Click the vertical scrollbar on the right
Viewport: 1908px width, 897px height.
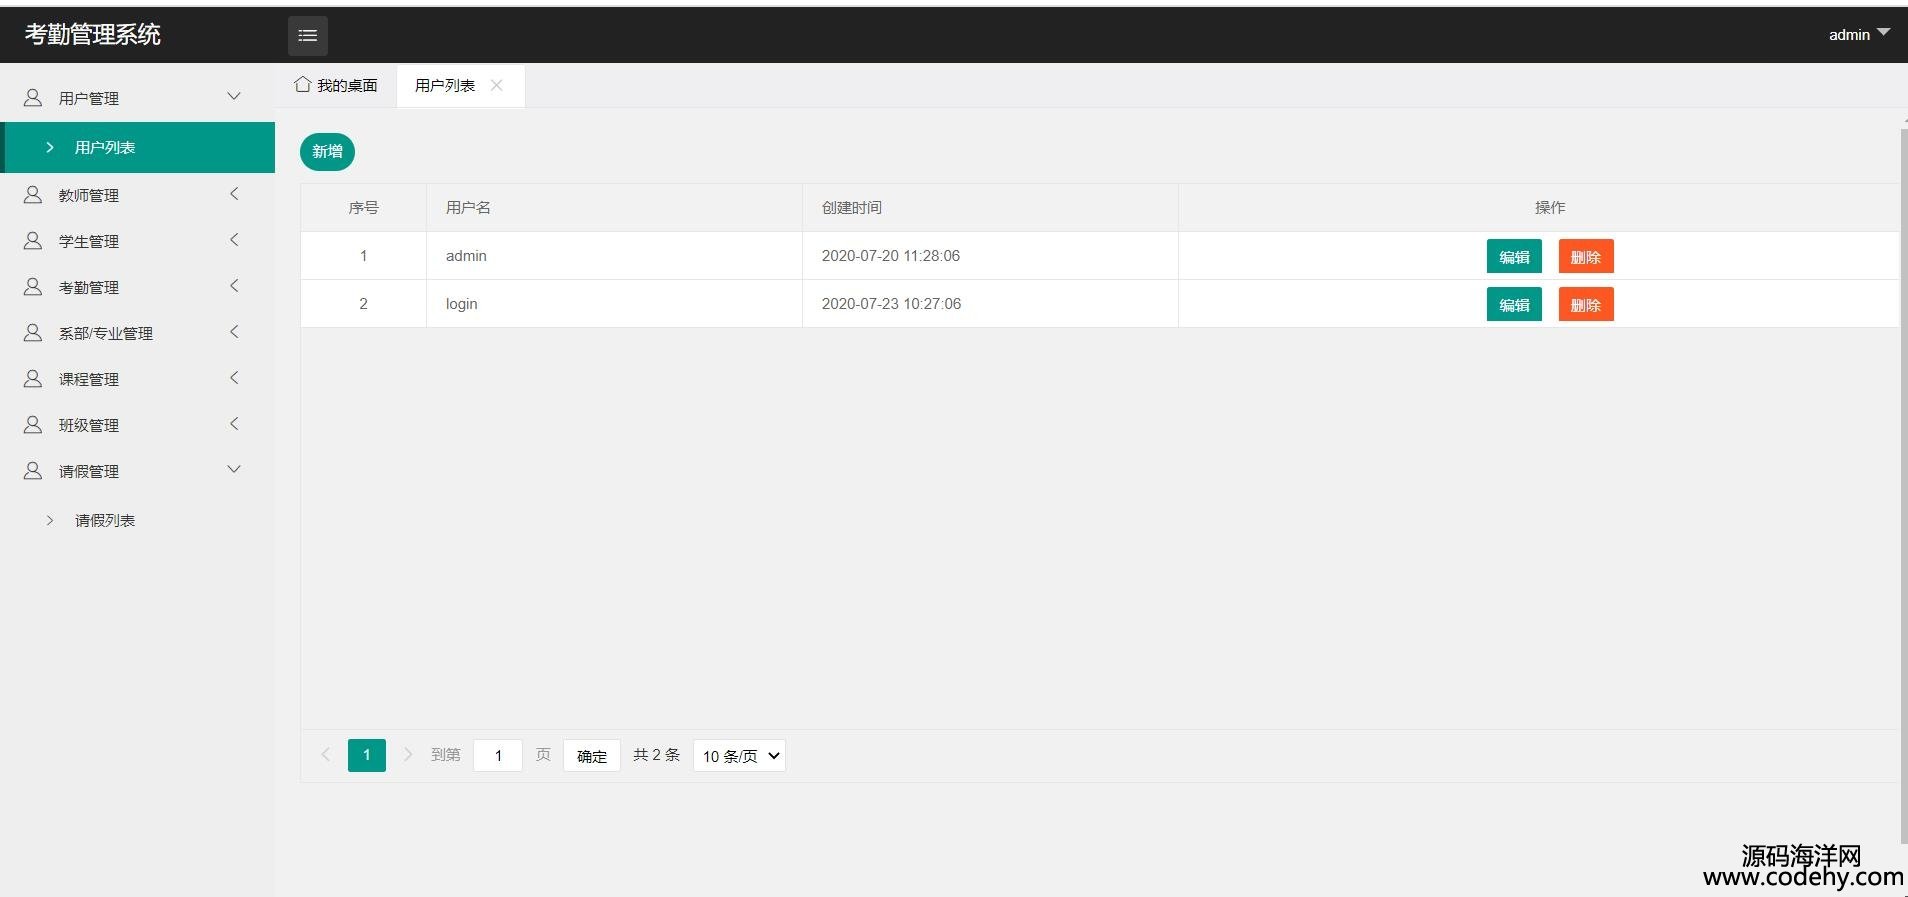coord(1903,485)
